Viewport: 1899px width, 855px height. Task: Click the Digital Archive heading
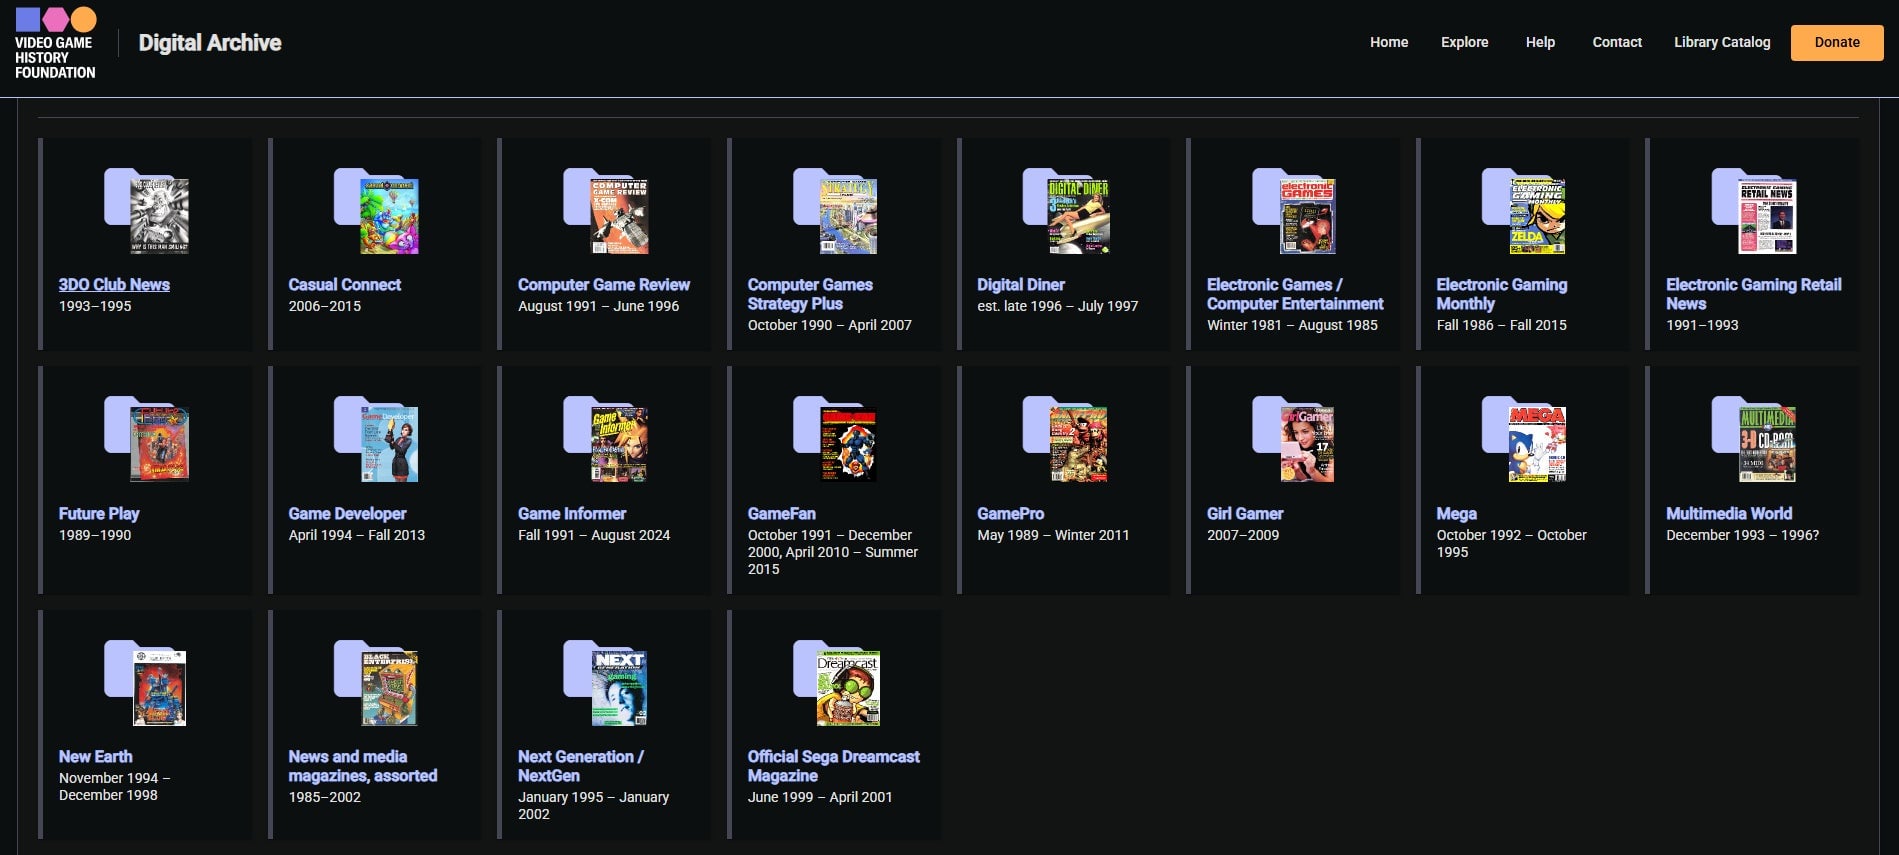[210, 42]
